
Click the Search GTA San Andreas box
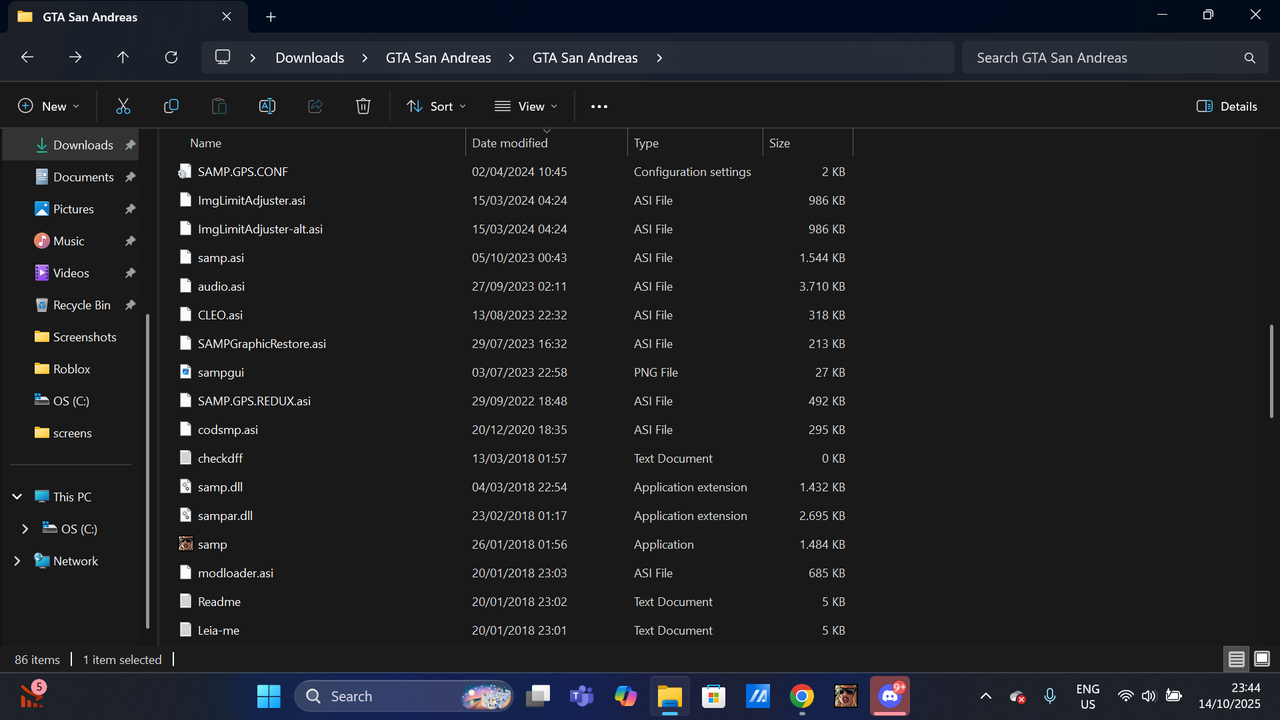1113,58
